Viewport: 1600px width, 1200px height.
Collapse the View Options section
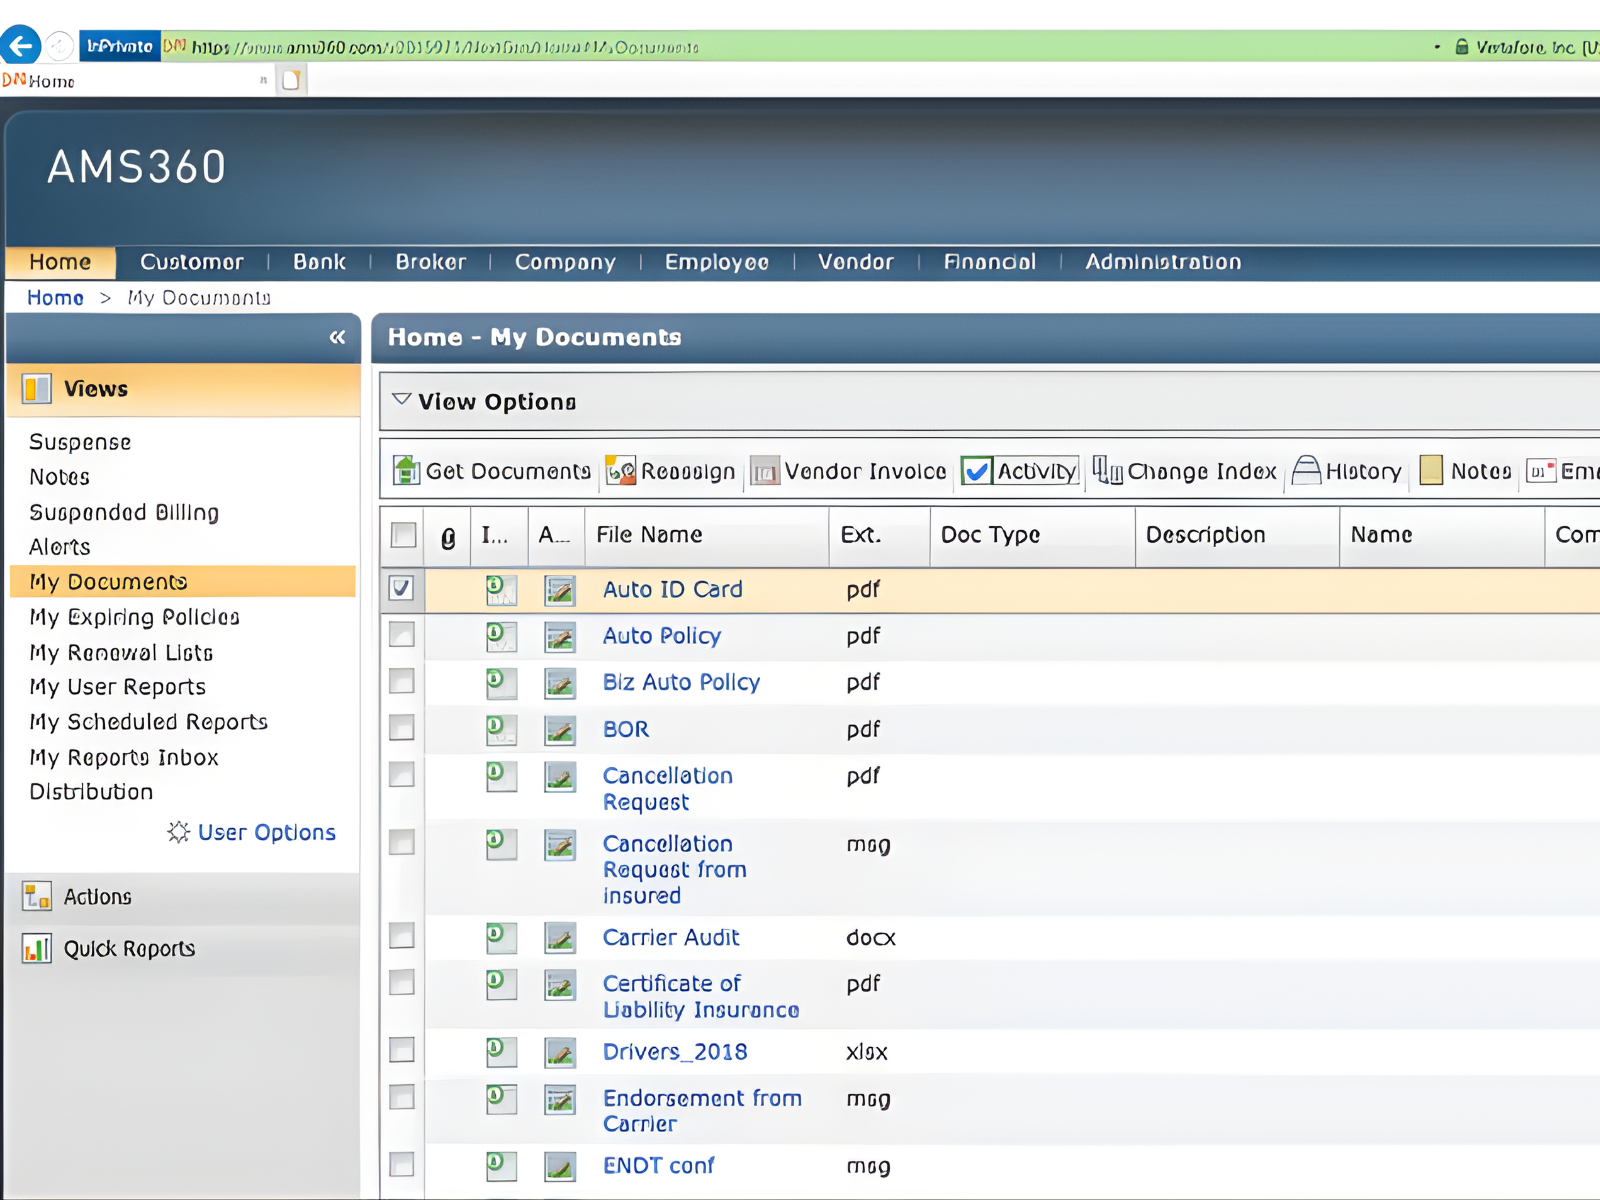click(x=402, y=401)
